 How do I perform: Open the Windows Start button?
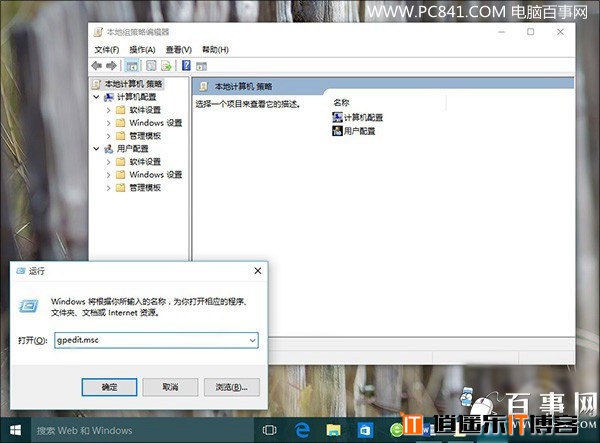pyautogui.click(x=15, y=430)
